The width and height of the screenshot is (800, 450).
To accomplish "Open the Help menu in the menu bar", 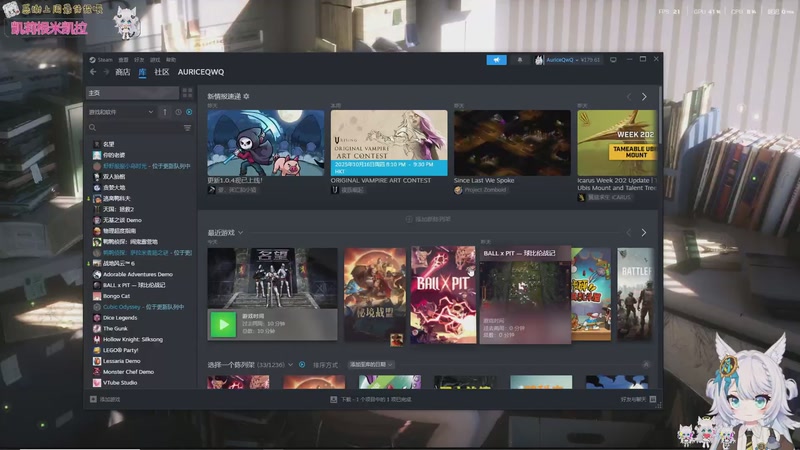I will (171, 60).
